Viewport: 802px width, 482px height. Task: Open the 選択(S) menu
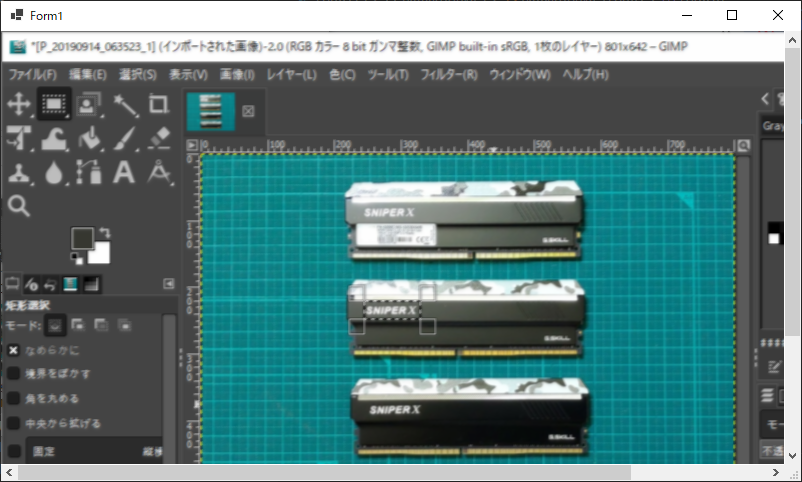point(138,75)
